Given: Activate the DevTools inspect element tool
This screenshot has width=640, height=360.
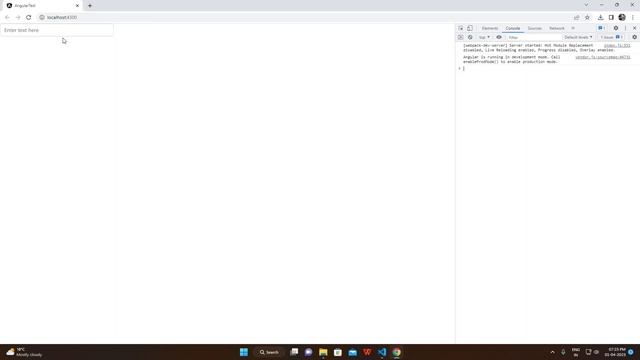Looking at the screenshot, I should pyautogui.click(x=461, y=28).
